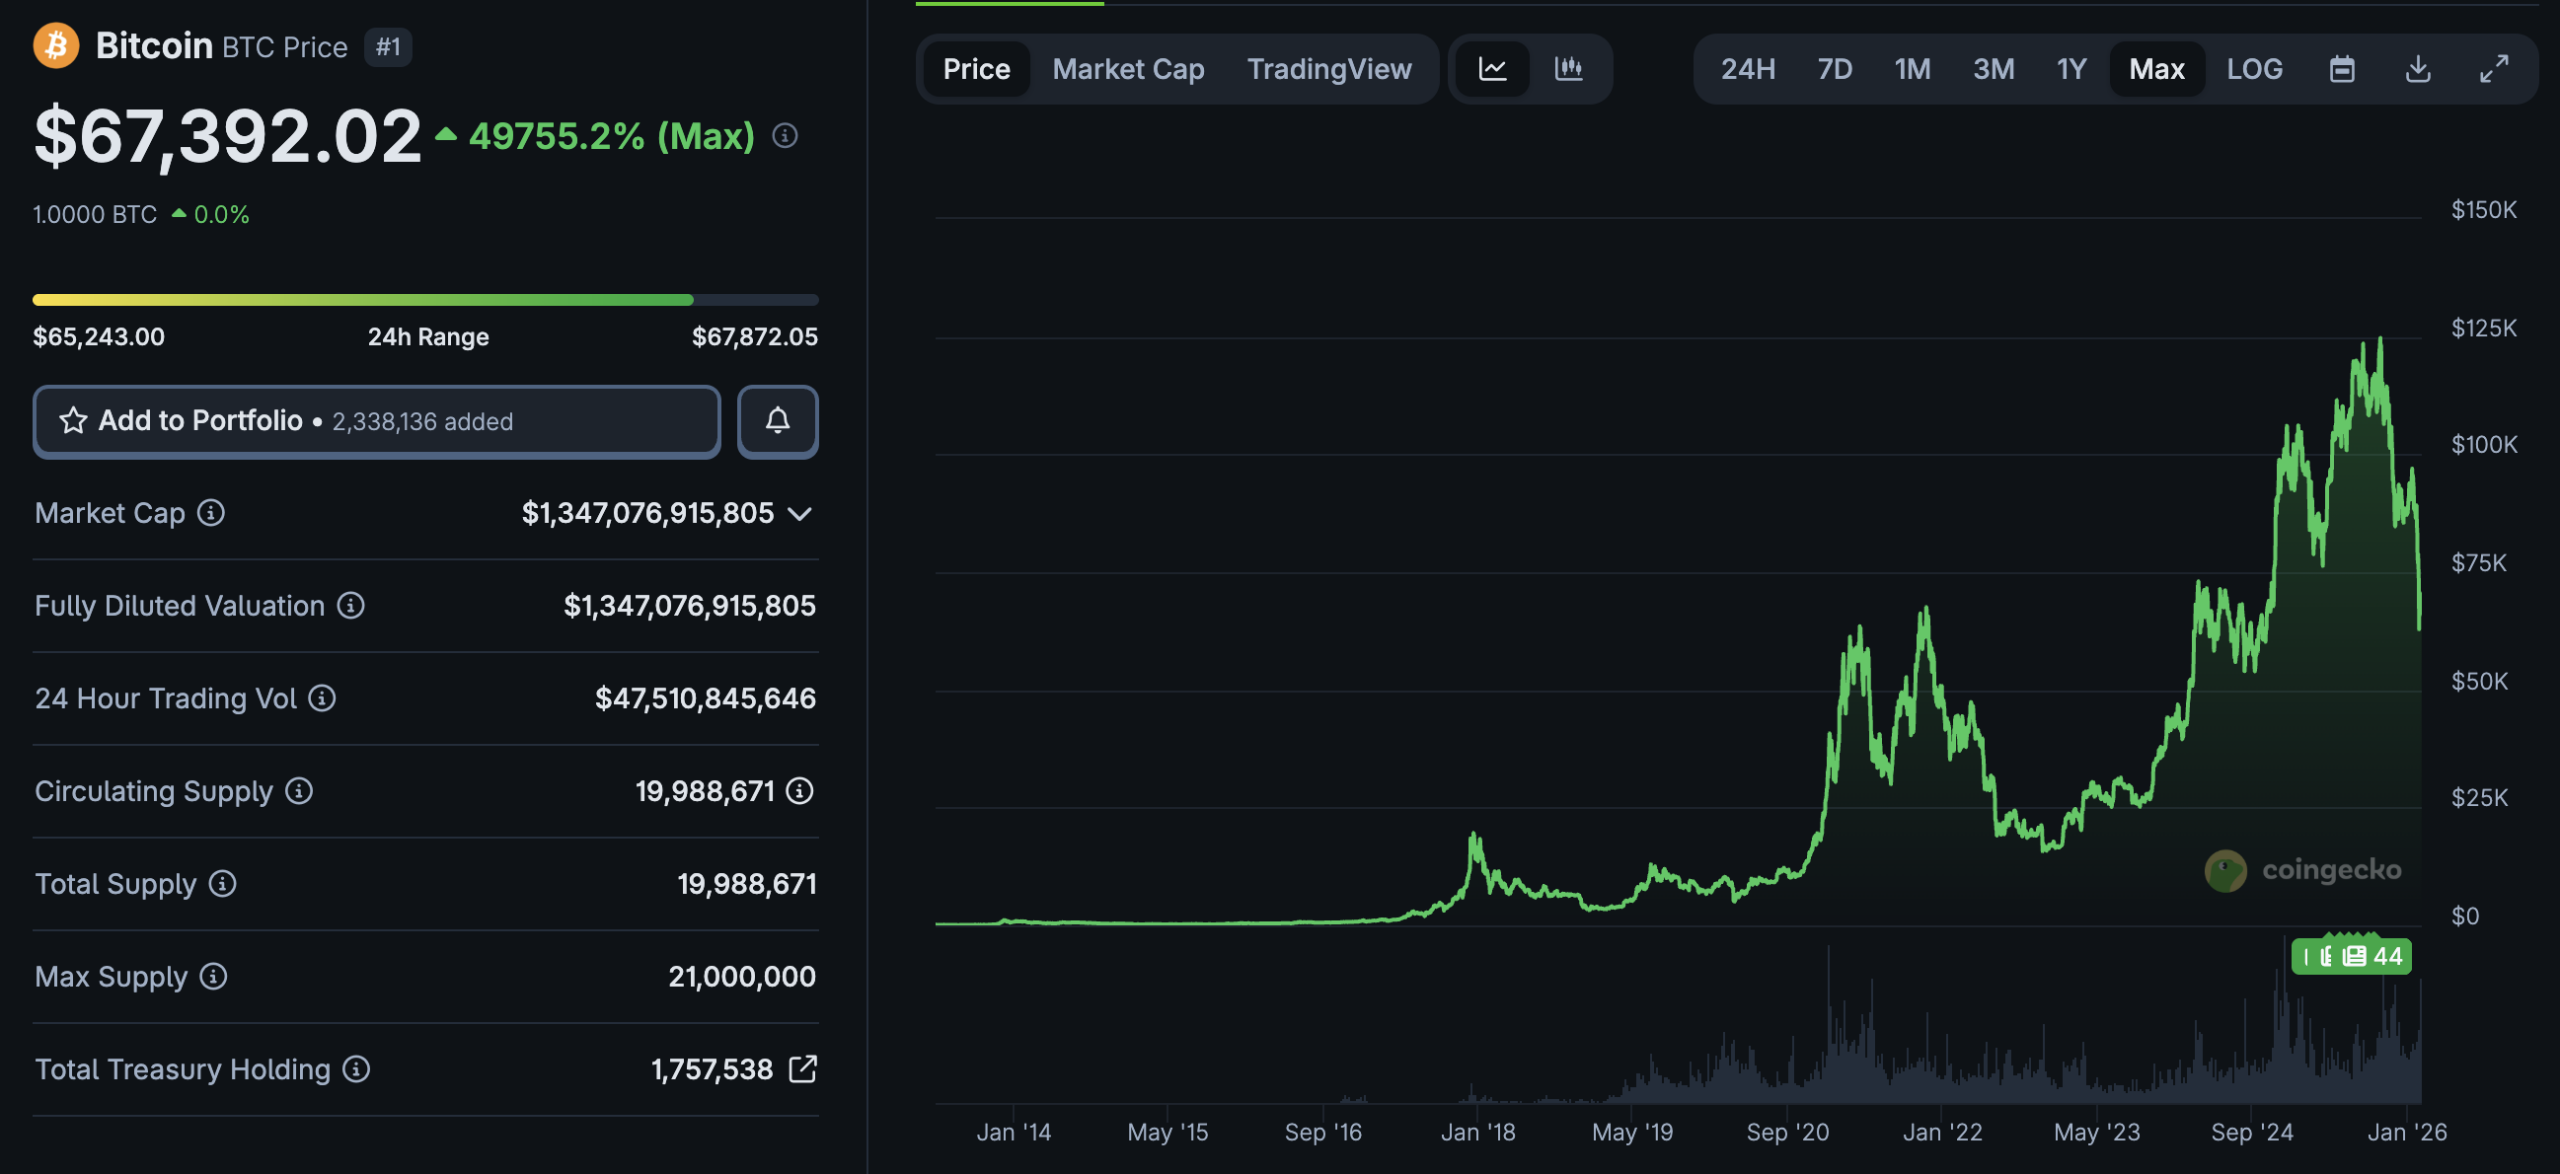Screen dimensions: 2560x1174
Task: Click Add to Portfolio button
Action: click(377, 421)
